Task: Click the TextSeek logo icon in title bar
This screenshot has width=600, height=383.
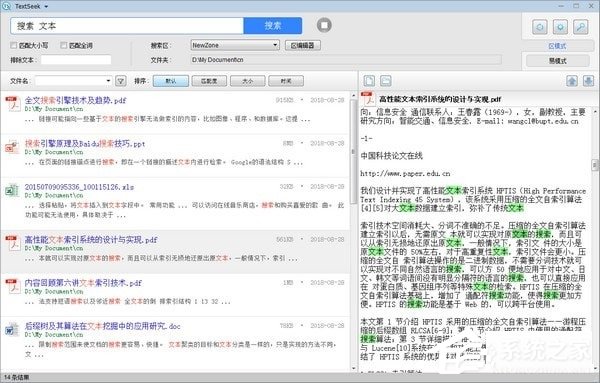Action: (x=6, y=6)
